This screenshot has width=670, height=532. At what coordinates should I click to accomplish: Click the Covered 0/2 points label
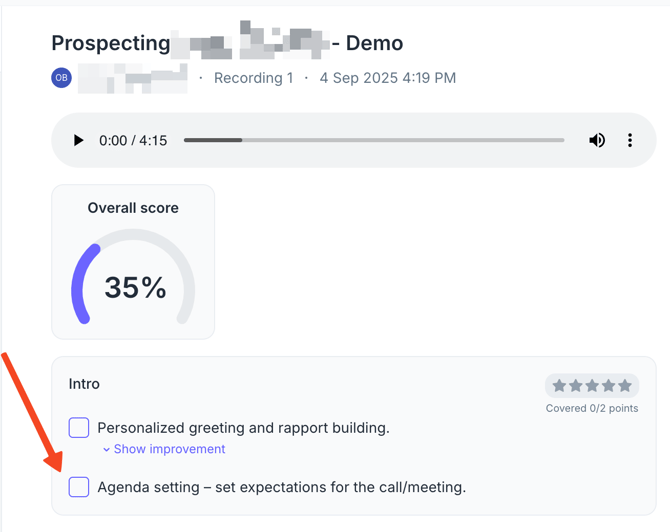tap(591, 408)
